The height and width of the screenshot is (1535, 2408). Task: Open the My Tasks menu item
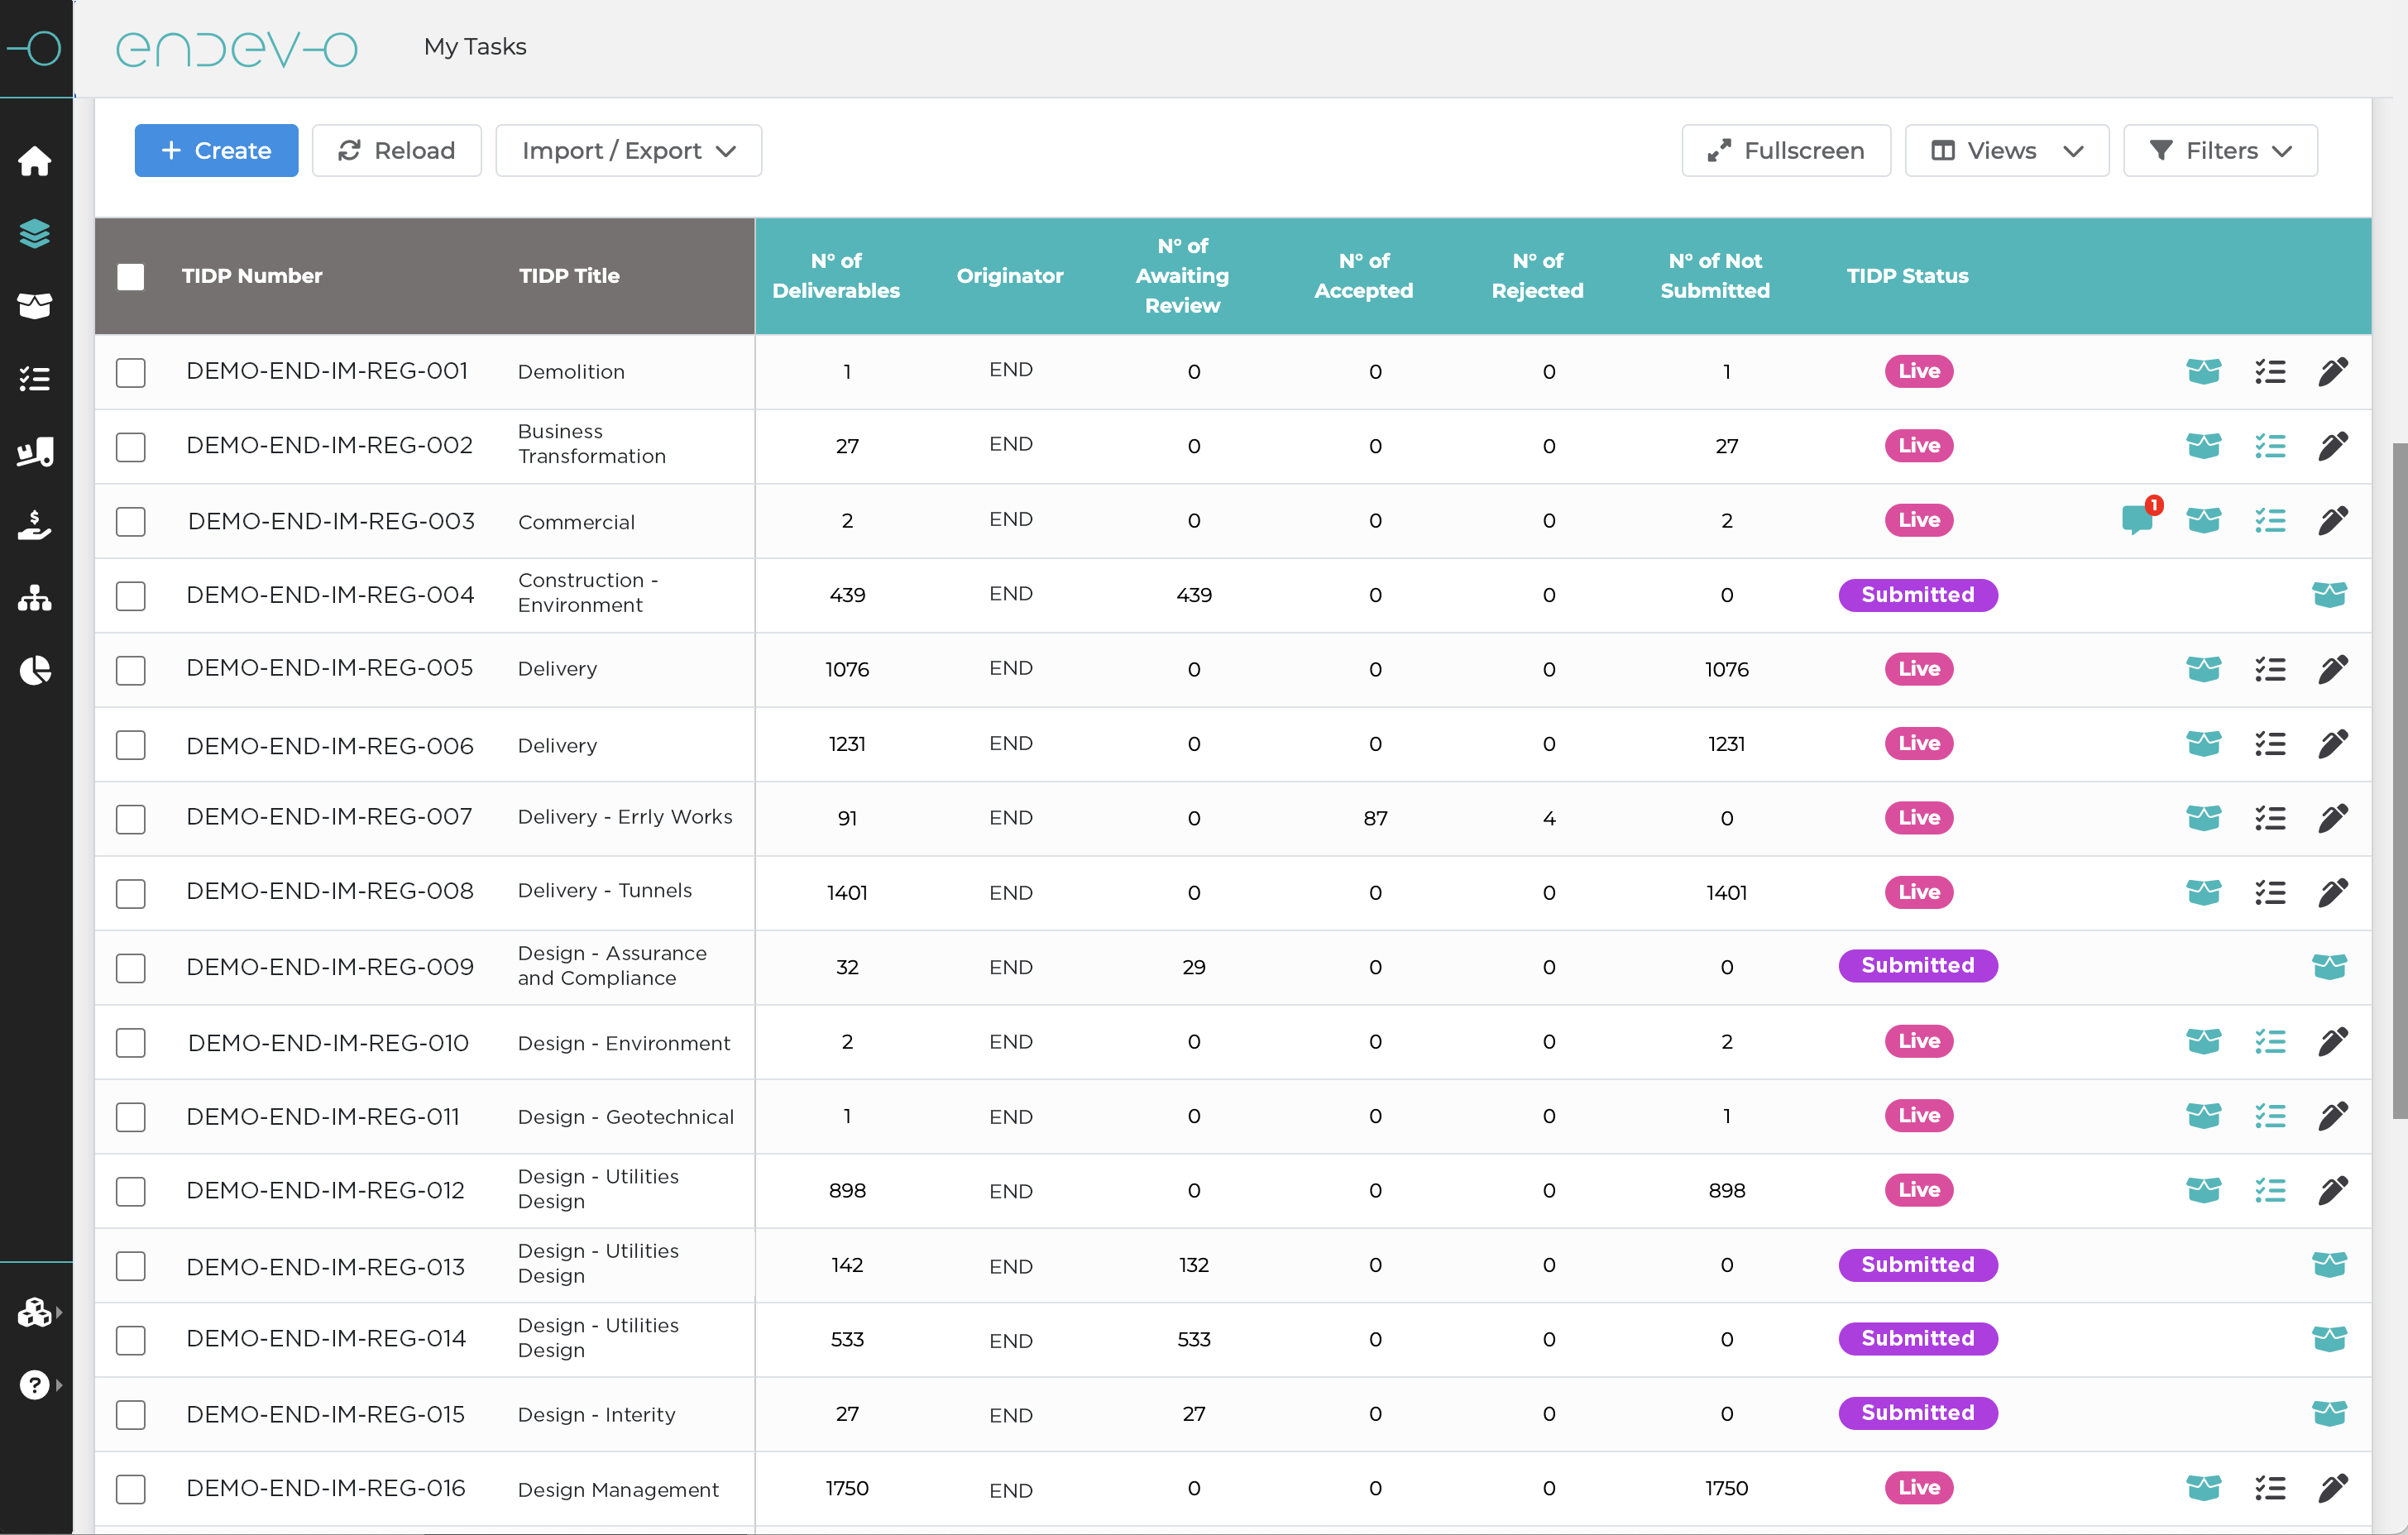[475, 47]
